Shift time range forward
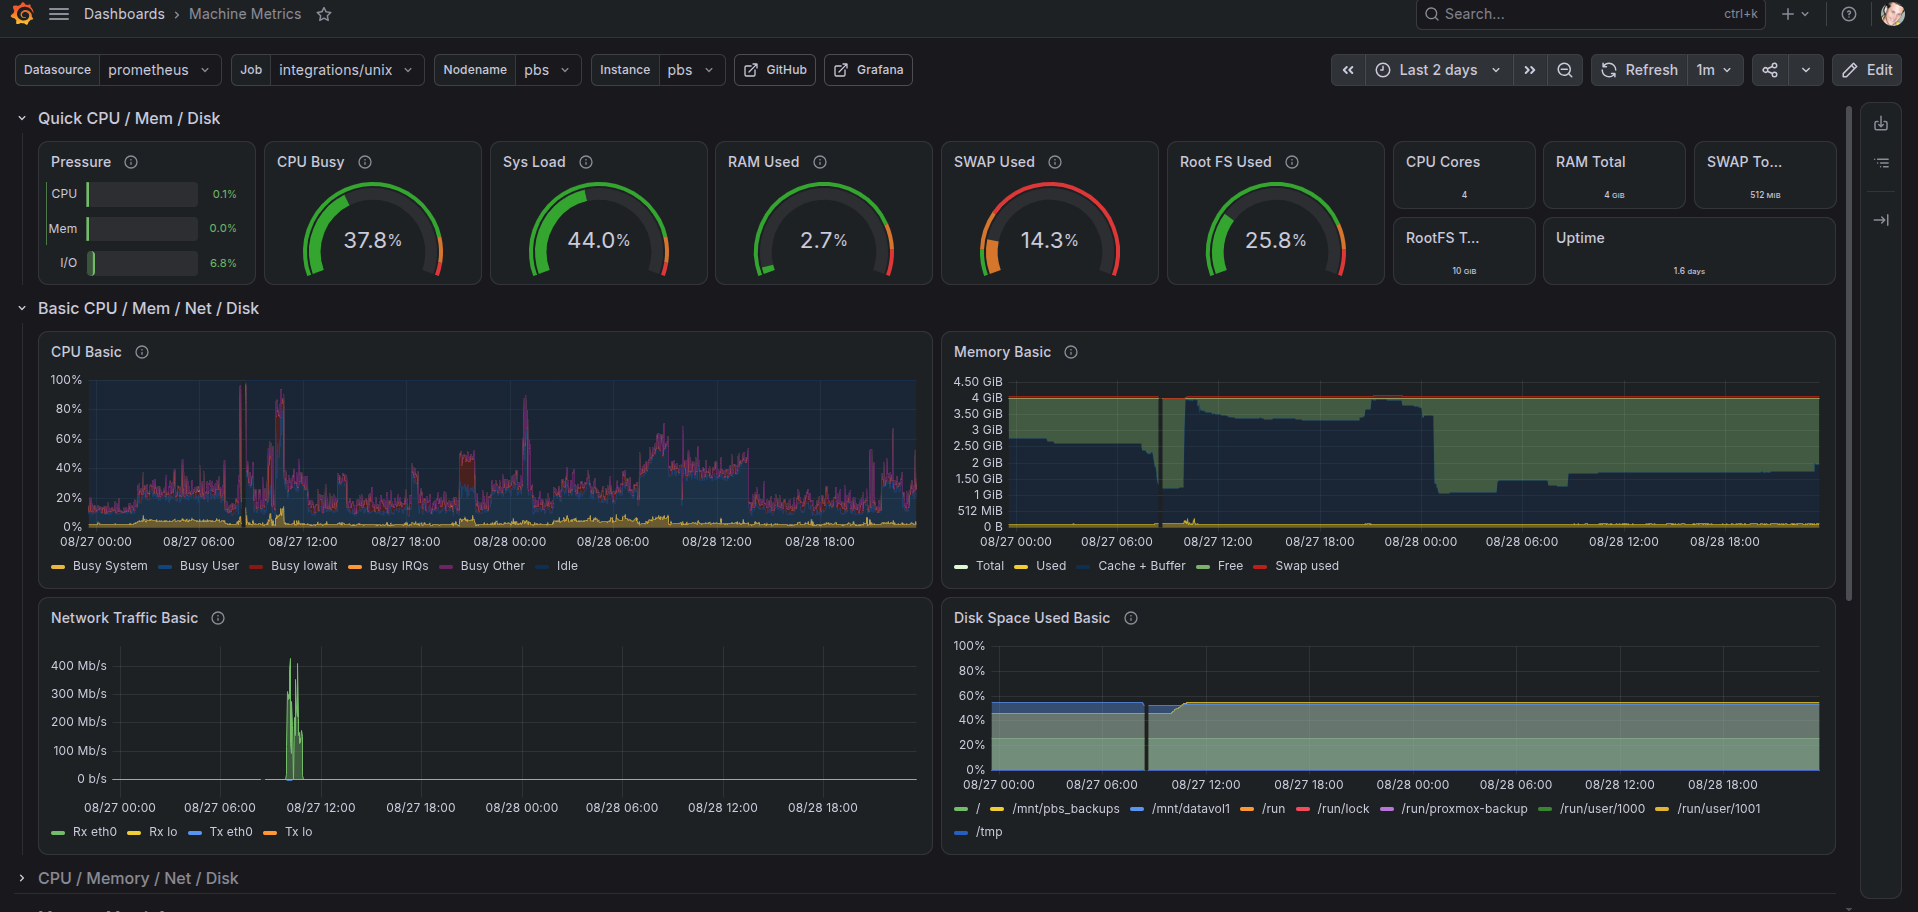Image resolution: width=1918 pixels, height=912 pixels. pyautogui.click(x=1530, y=70)
